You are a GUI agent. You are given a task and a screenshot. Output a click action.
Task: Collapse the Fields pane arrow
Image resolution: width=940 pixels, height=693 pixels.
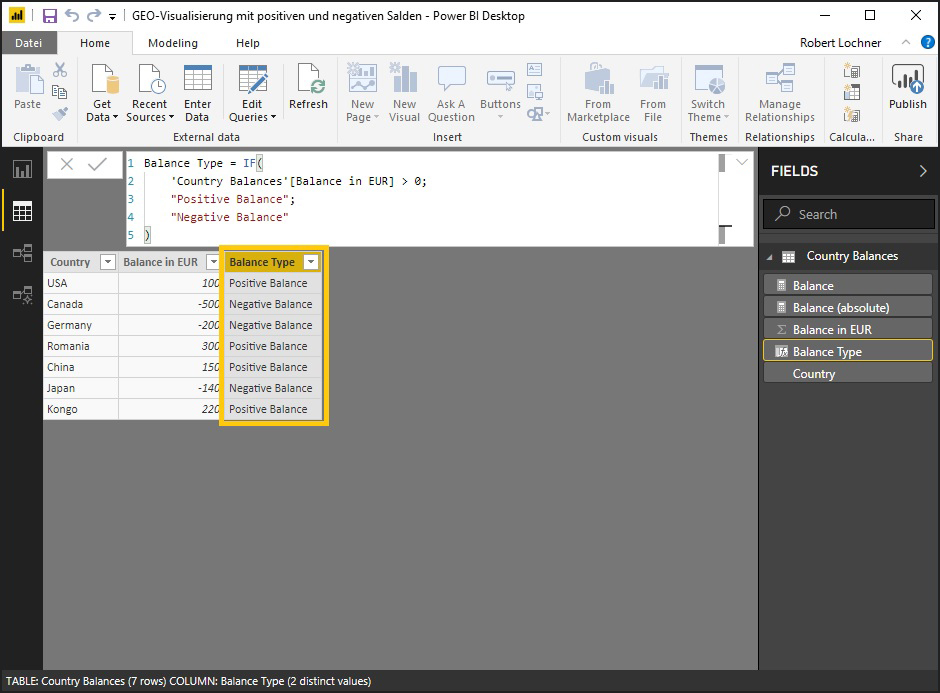[x=922, y=171]
